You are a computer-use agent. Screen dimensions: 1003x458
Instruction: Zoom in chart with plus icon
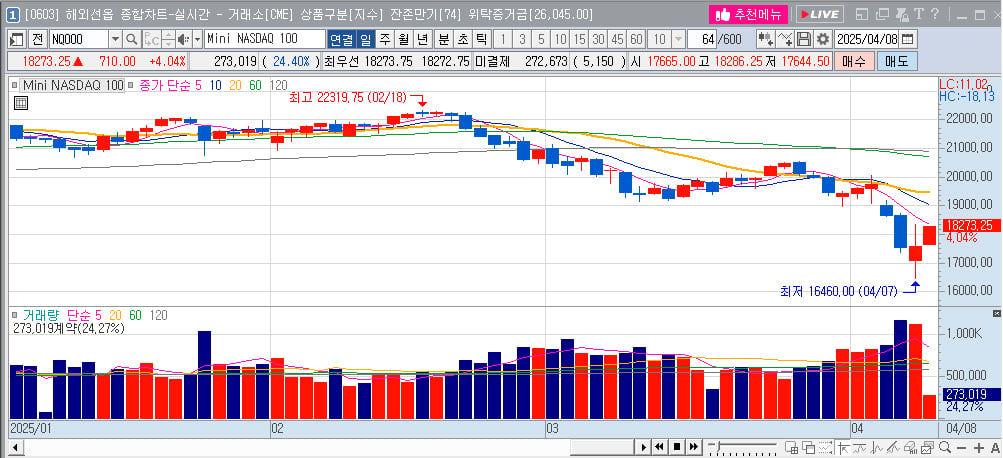pyautogui.click(x=979, y=447)
